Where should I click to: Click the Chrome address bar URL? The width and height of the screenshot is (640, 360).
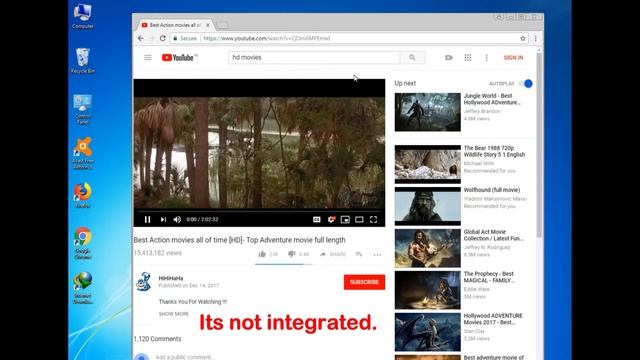pyautogui.click(x=267, y=38)
